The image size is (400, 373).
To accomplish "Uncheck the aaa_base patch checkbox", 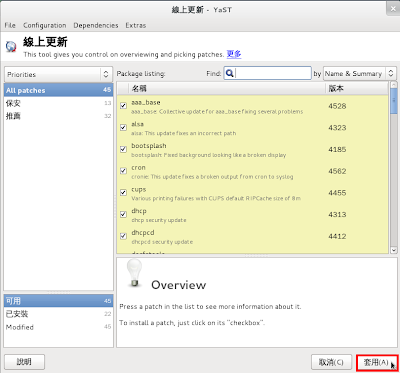I will click(123, 106).
